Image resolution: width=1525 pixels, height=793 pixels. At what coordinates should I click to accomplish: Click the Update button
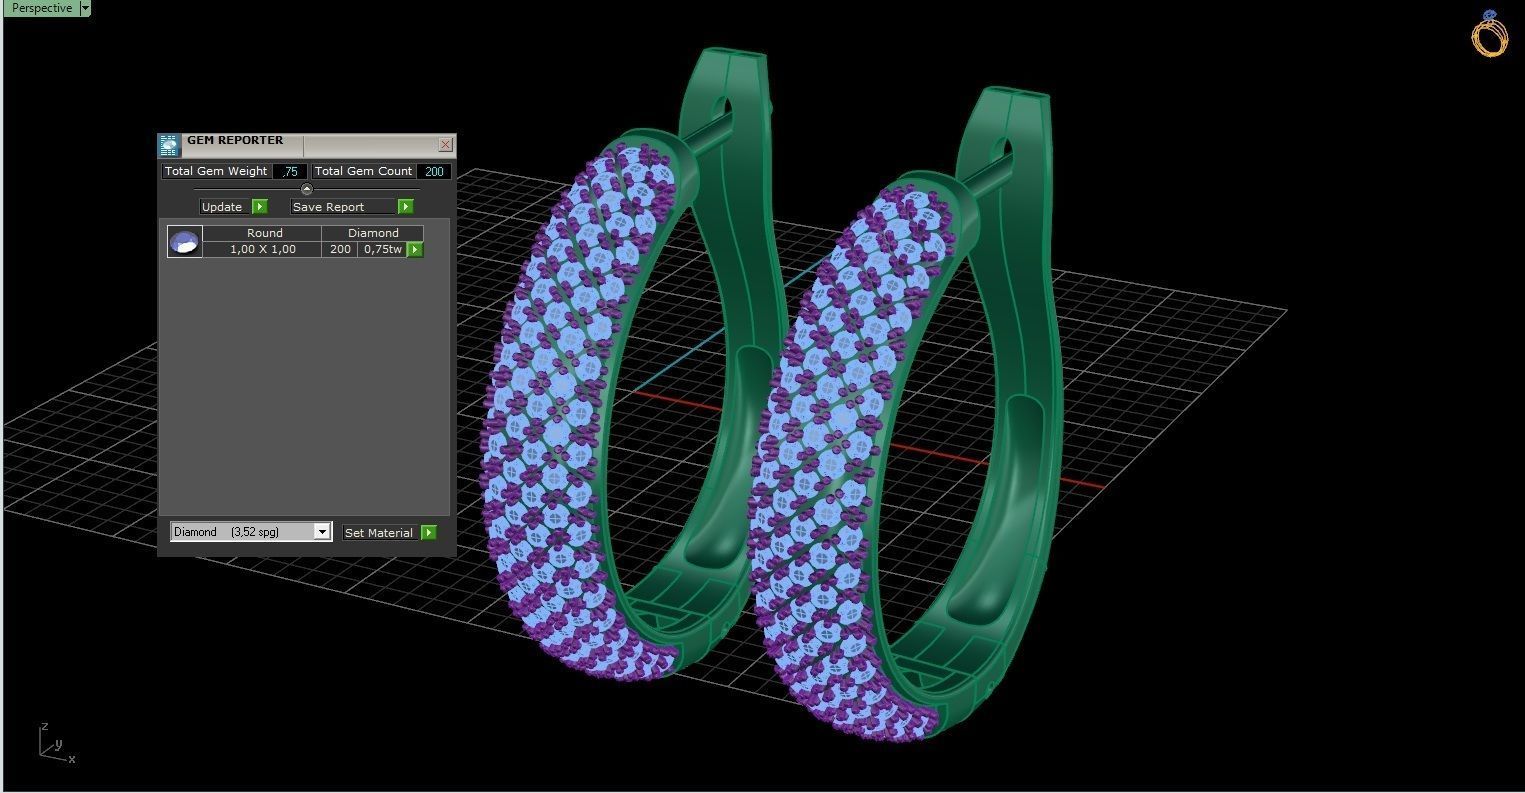tap(225, 207)
